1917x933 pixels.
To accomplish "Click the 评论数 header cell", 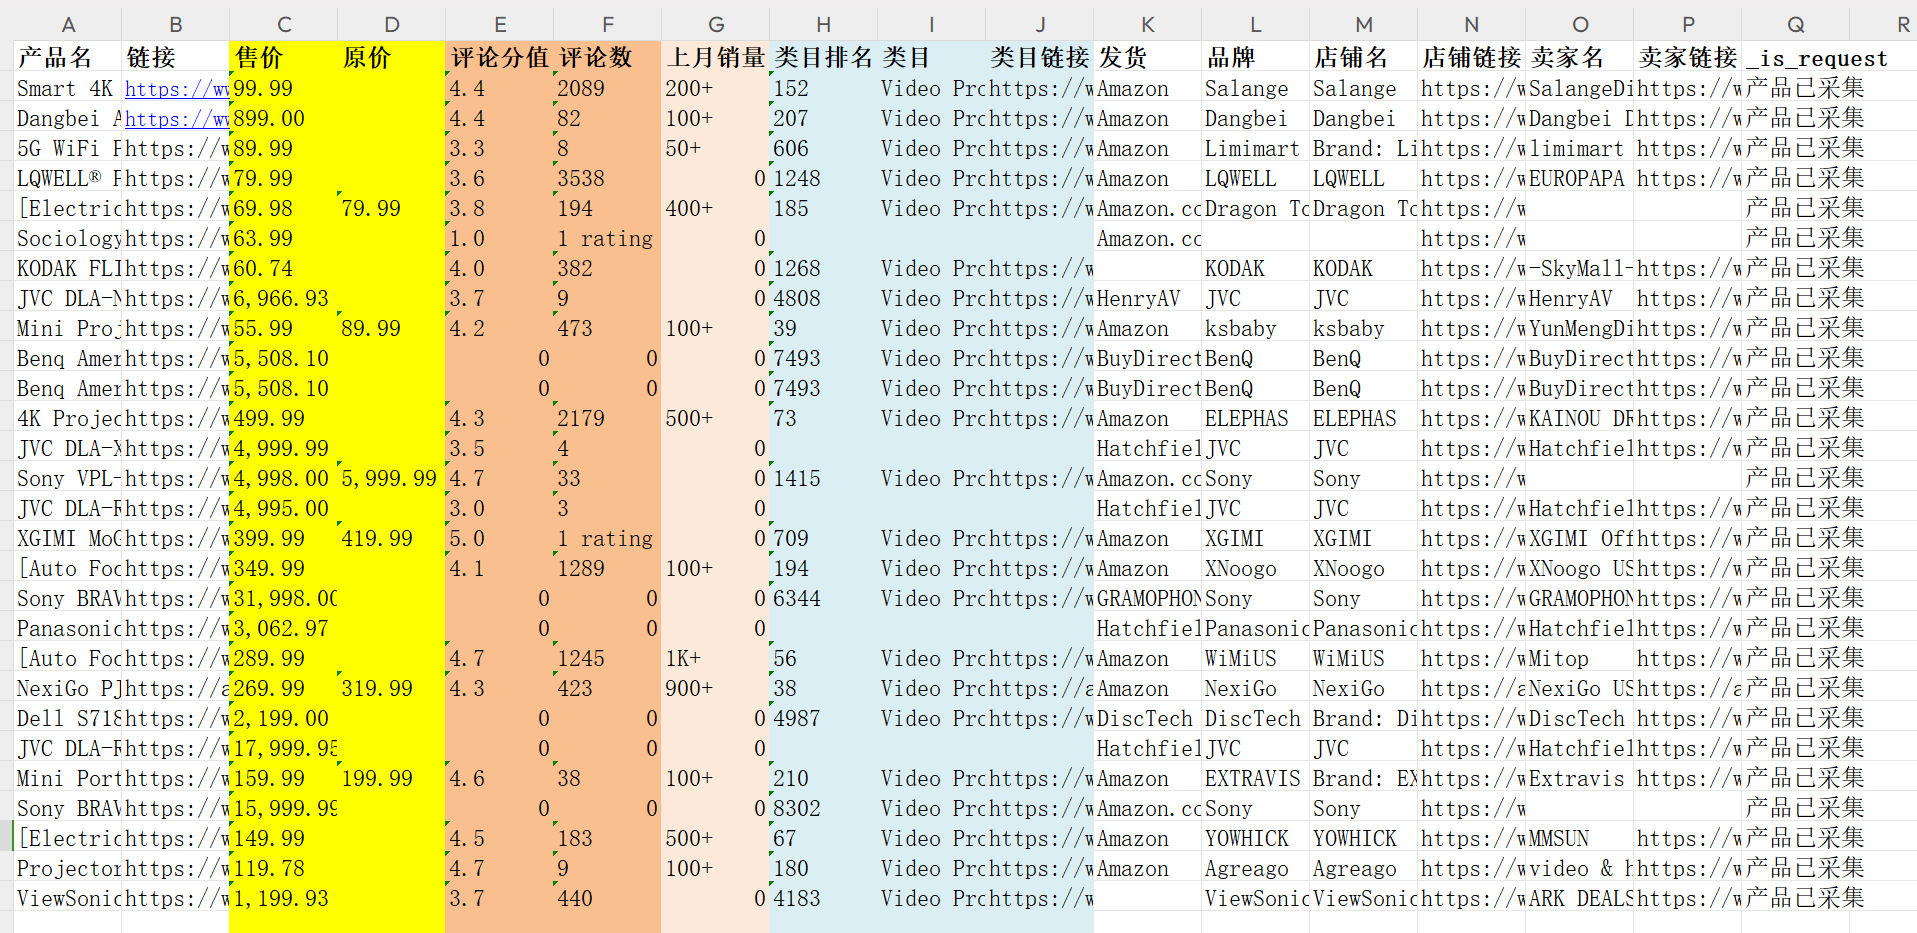I will click(608, 57).
